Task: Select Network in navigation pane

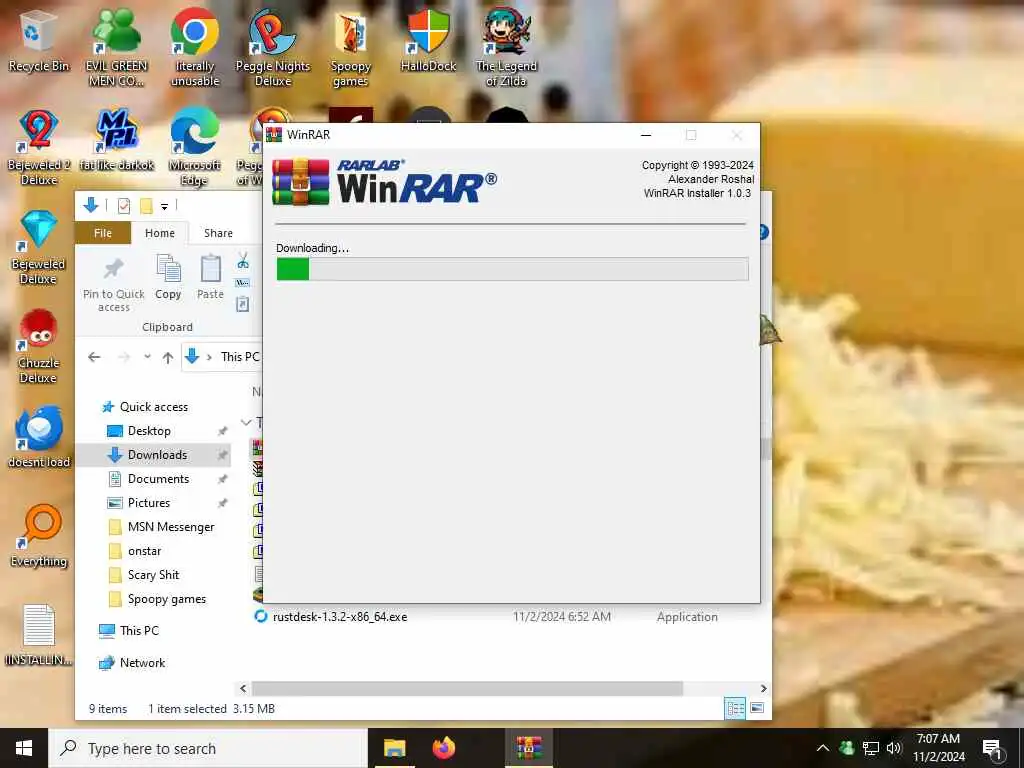Action: tap(142, 663)
